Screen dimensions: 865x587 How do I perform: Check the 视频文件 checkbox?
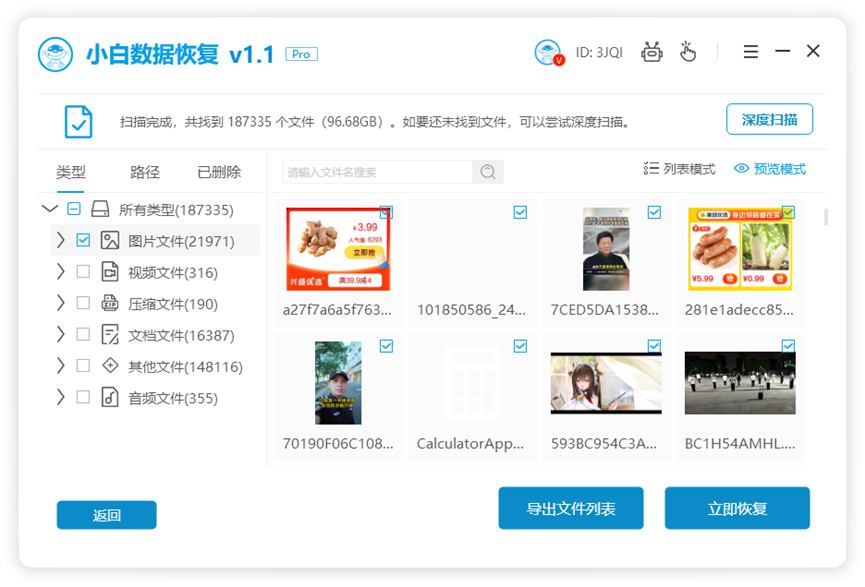point(83,272)
